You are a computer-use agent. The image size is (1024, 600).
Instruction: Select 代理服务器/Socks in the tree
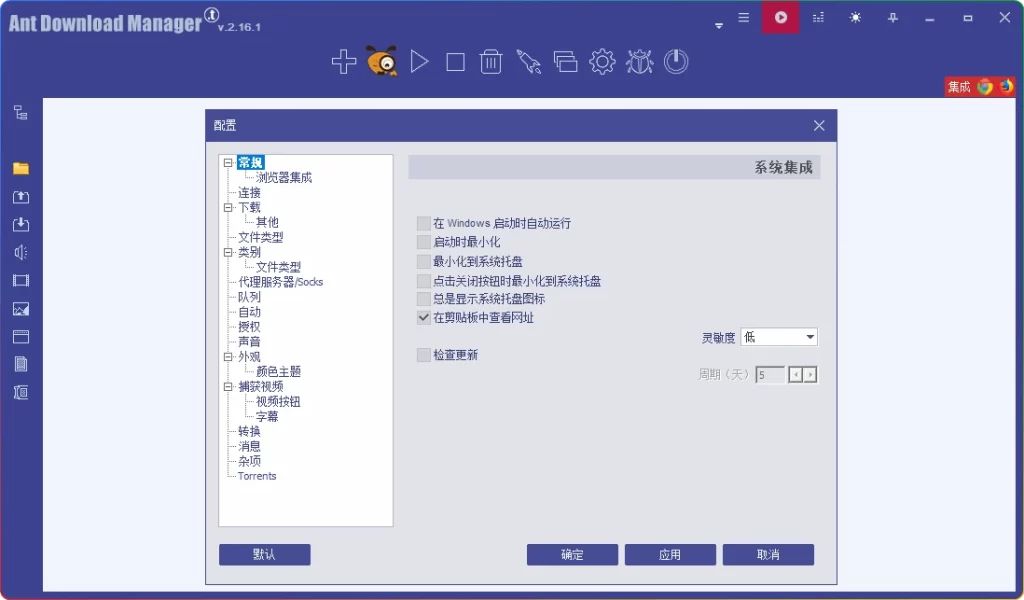pyautogui.click(x=280, y=282)
